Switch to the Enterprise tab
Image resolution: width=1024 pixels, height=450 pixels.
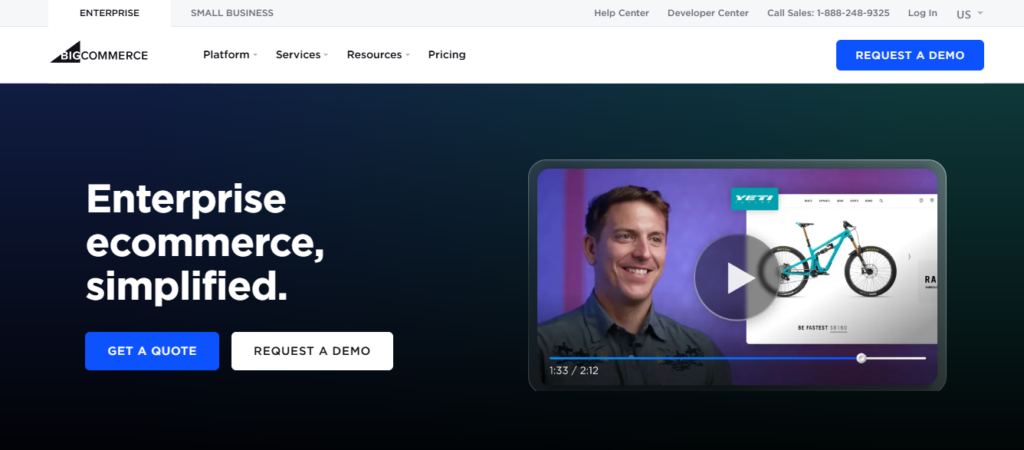click(109, 13)
